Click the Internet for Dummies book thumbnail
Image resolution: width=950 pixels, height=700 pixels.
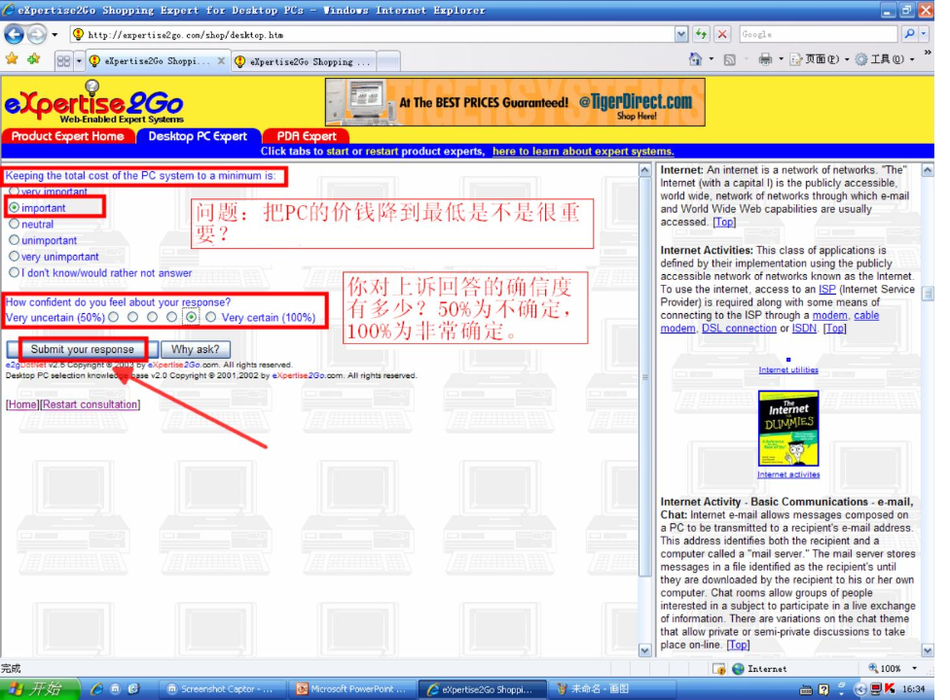(x=788, y=428)
